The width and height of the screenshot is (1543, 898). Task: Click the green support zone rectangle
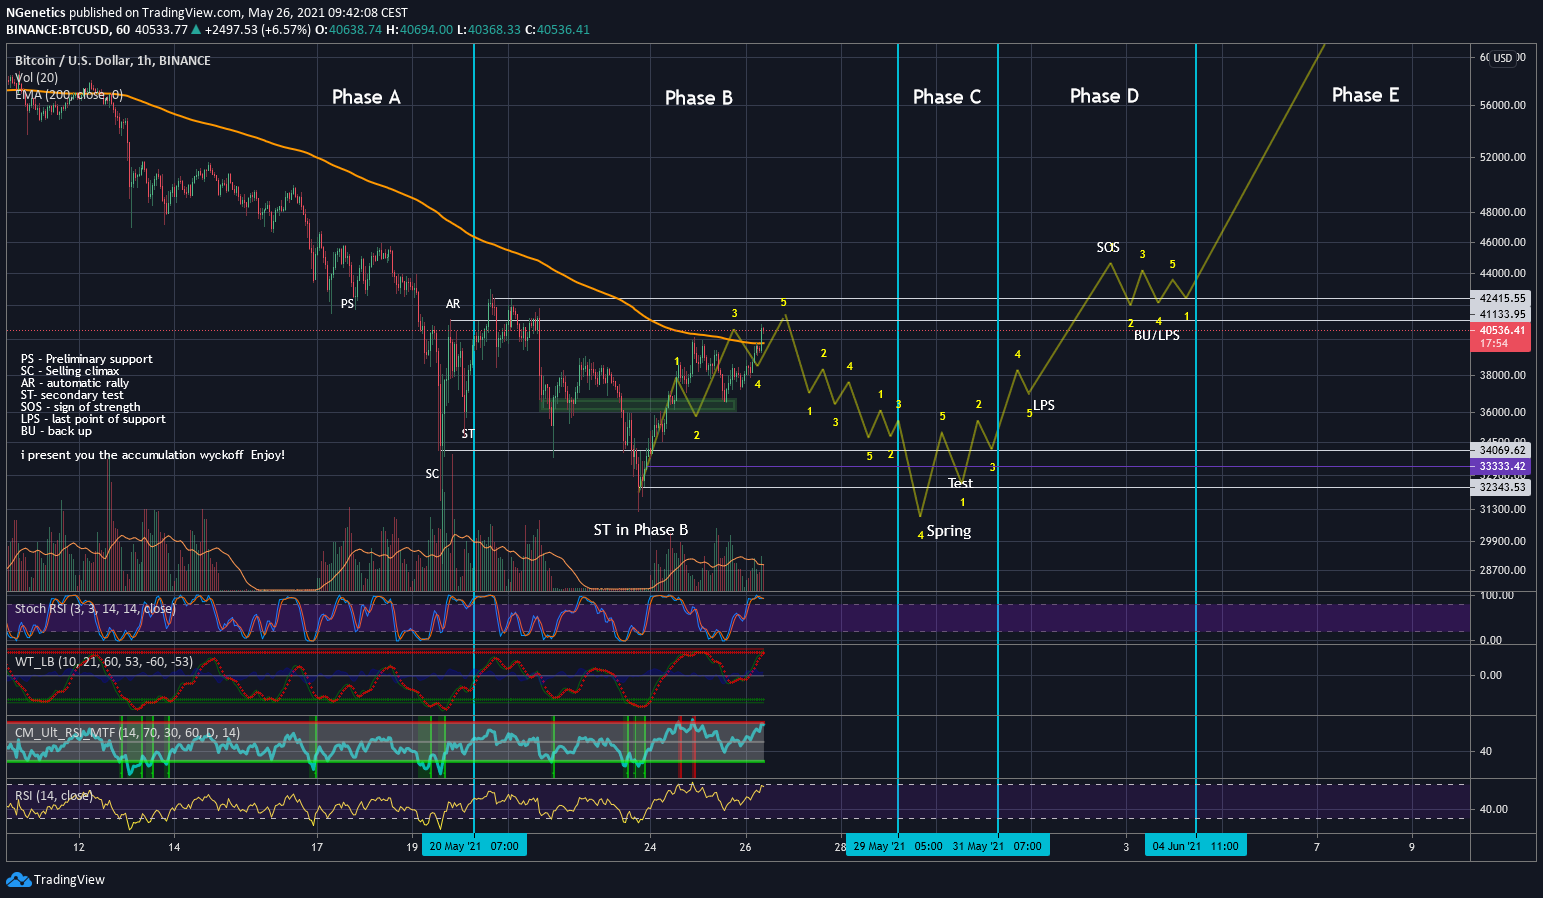pyautogui.click(x=638, y=405)
